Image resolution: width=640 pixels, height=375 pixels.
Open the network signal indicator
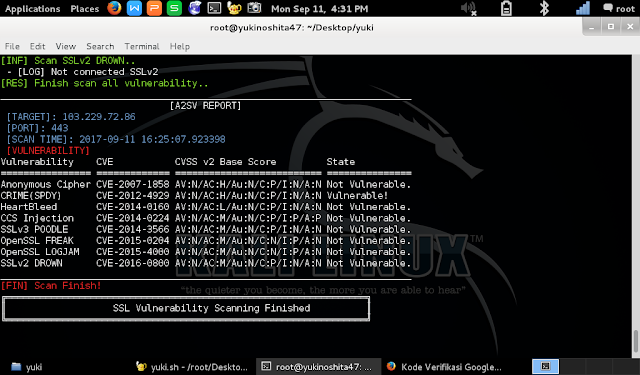pyautogui.click(x=583, y=8)
